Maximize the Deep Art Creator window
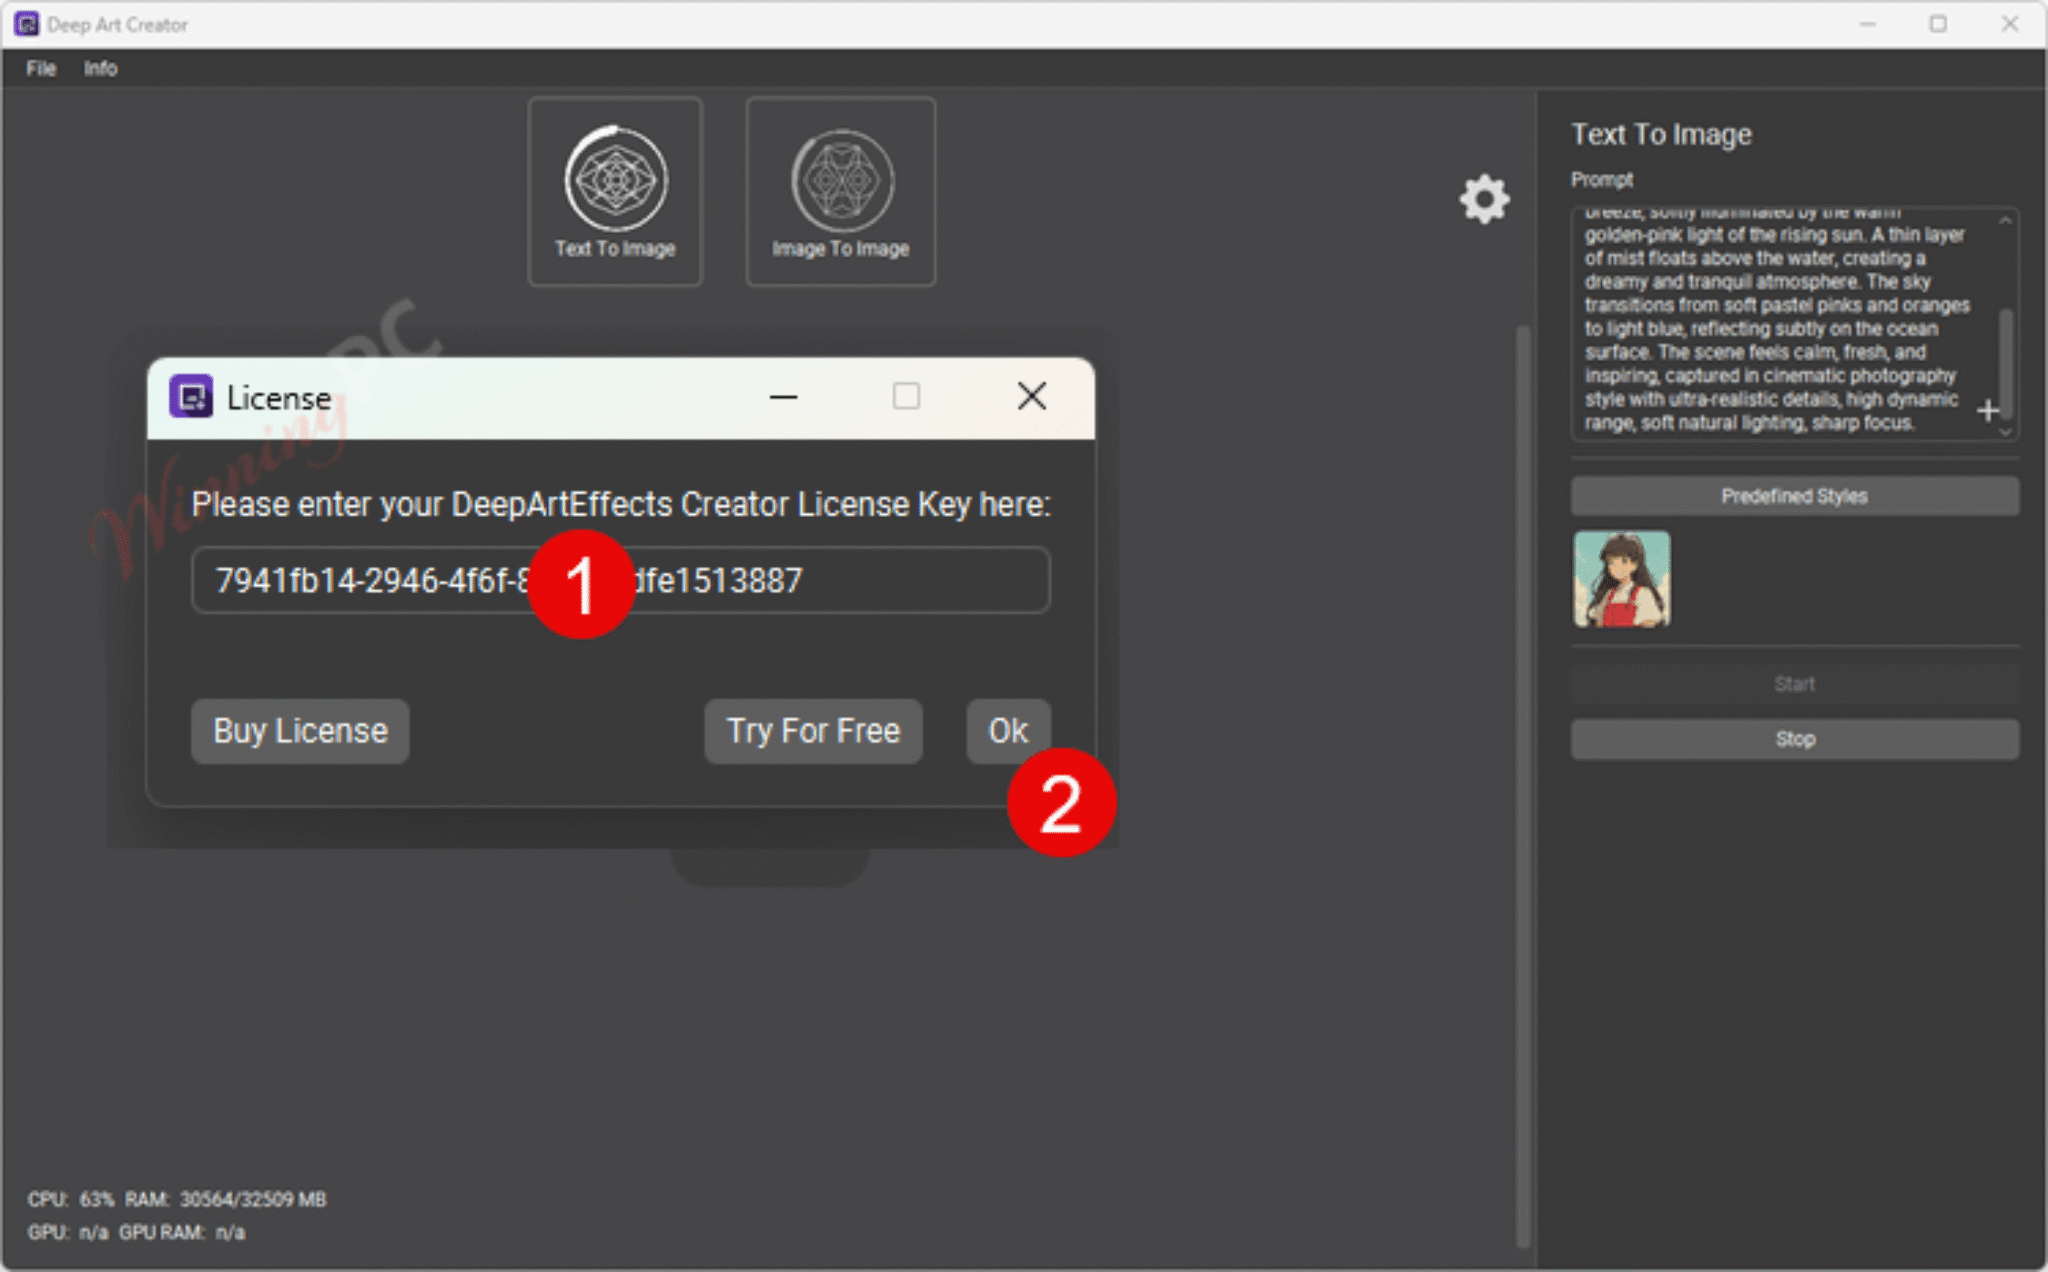The image size is (2048, 1272). (1938, 24)
